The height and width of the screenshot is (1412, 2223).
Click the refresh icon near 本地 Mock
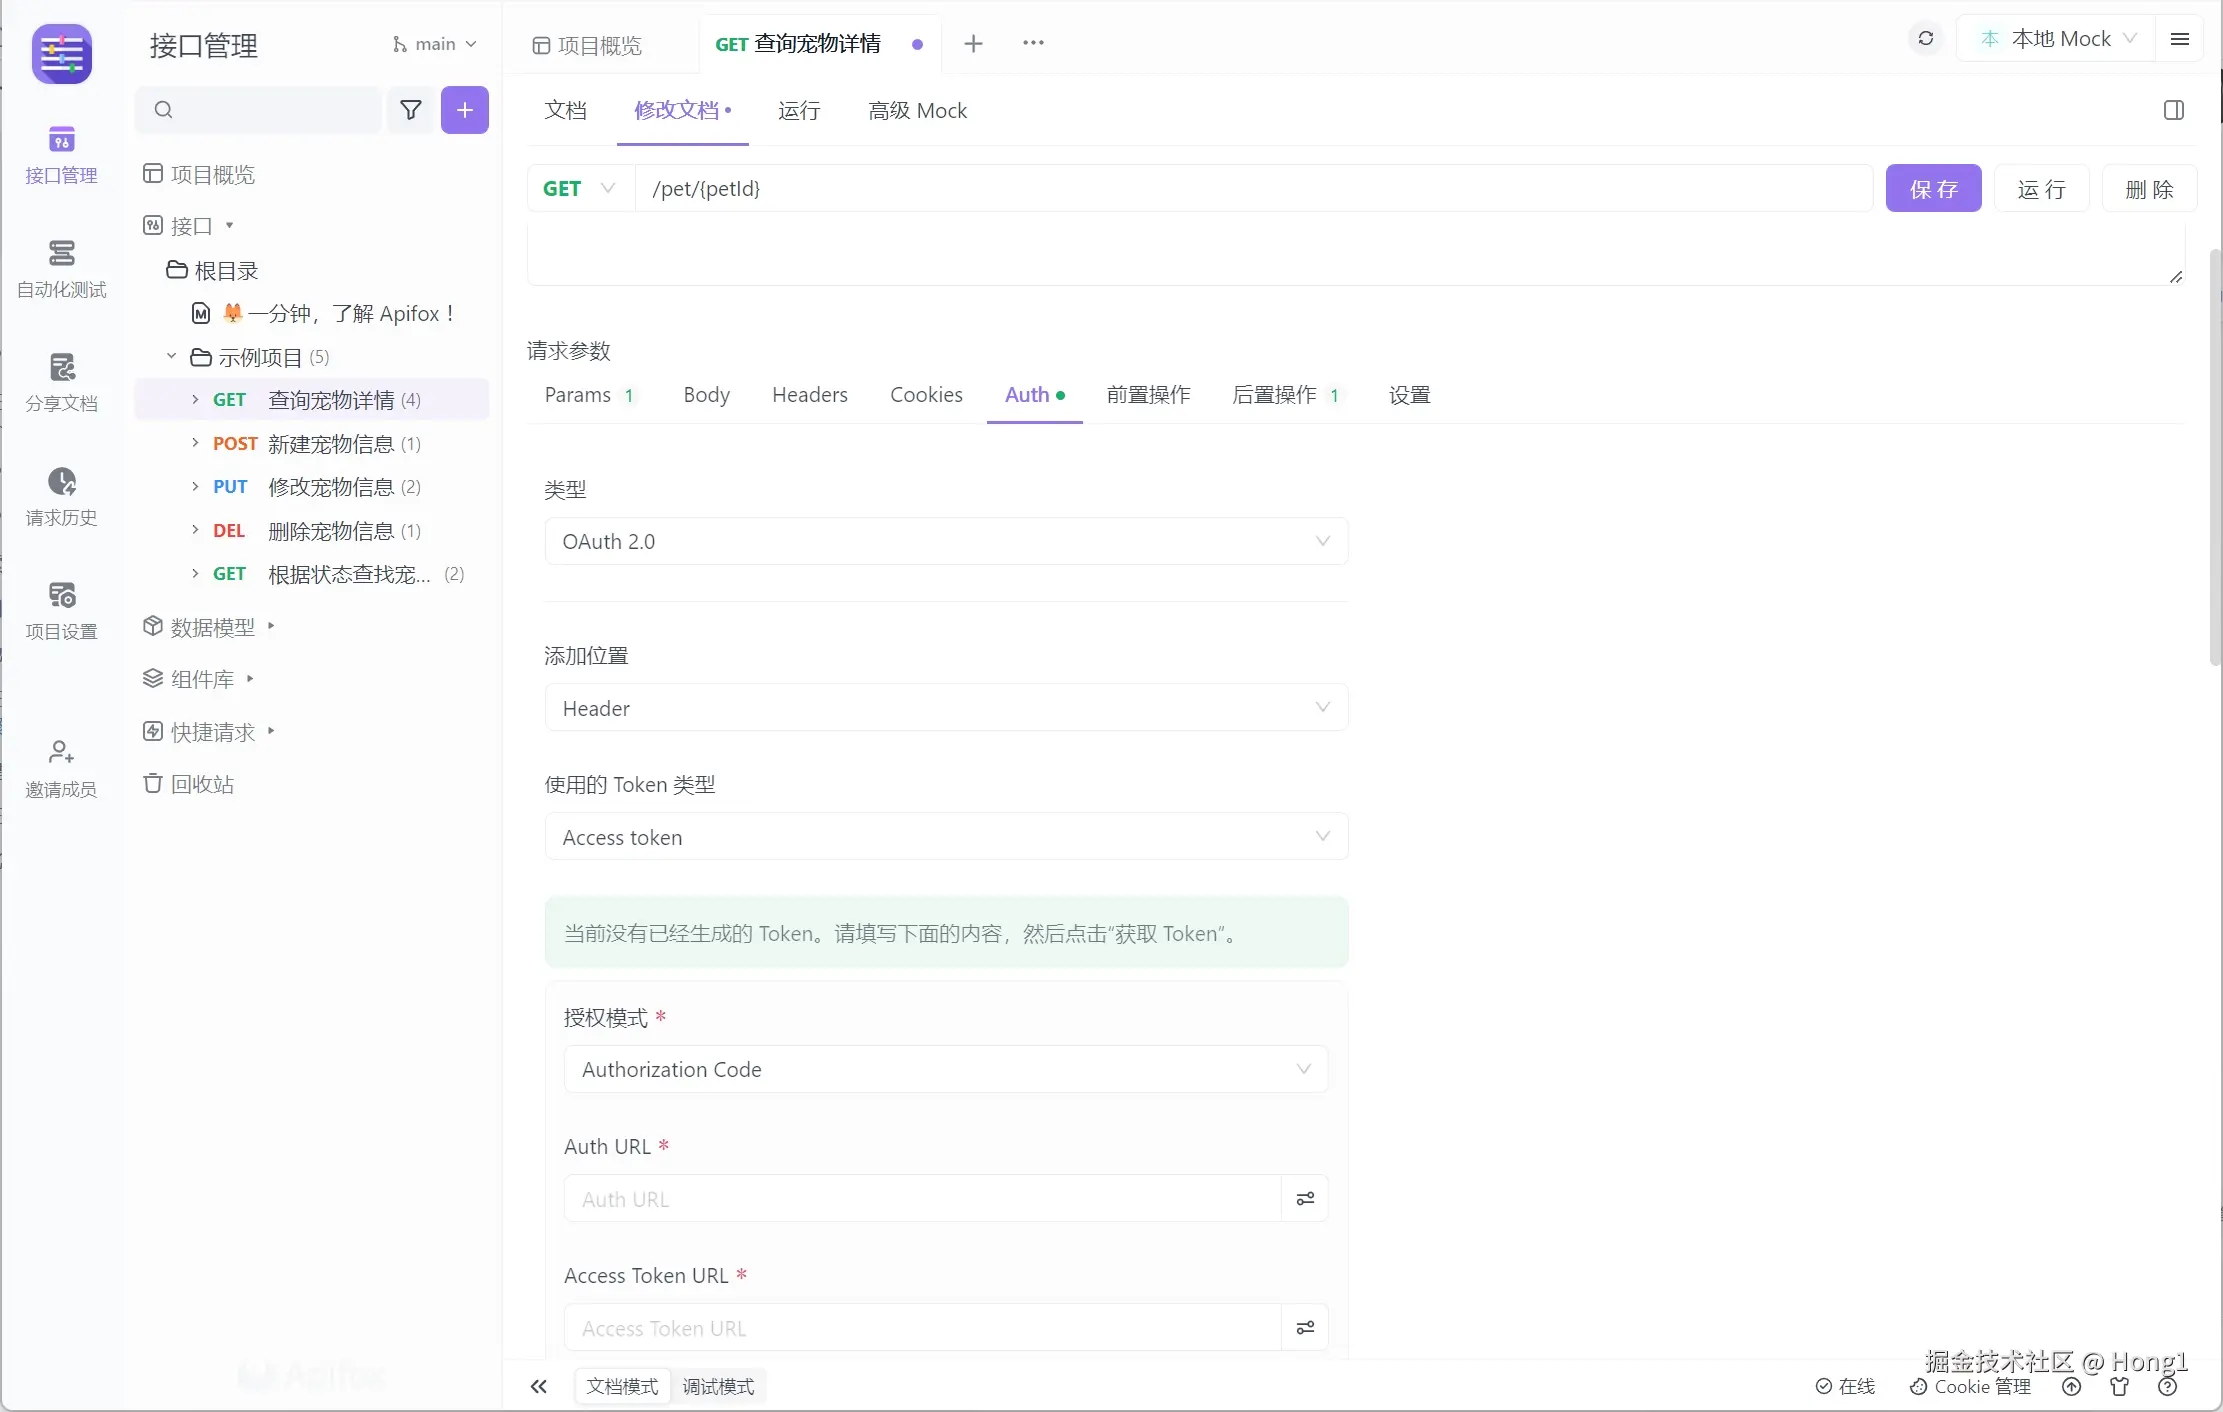(1925, 39)
